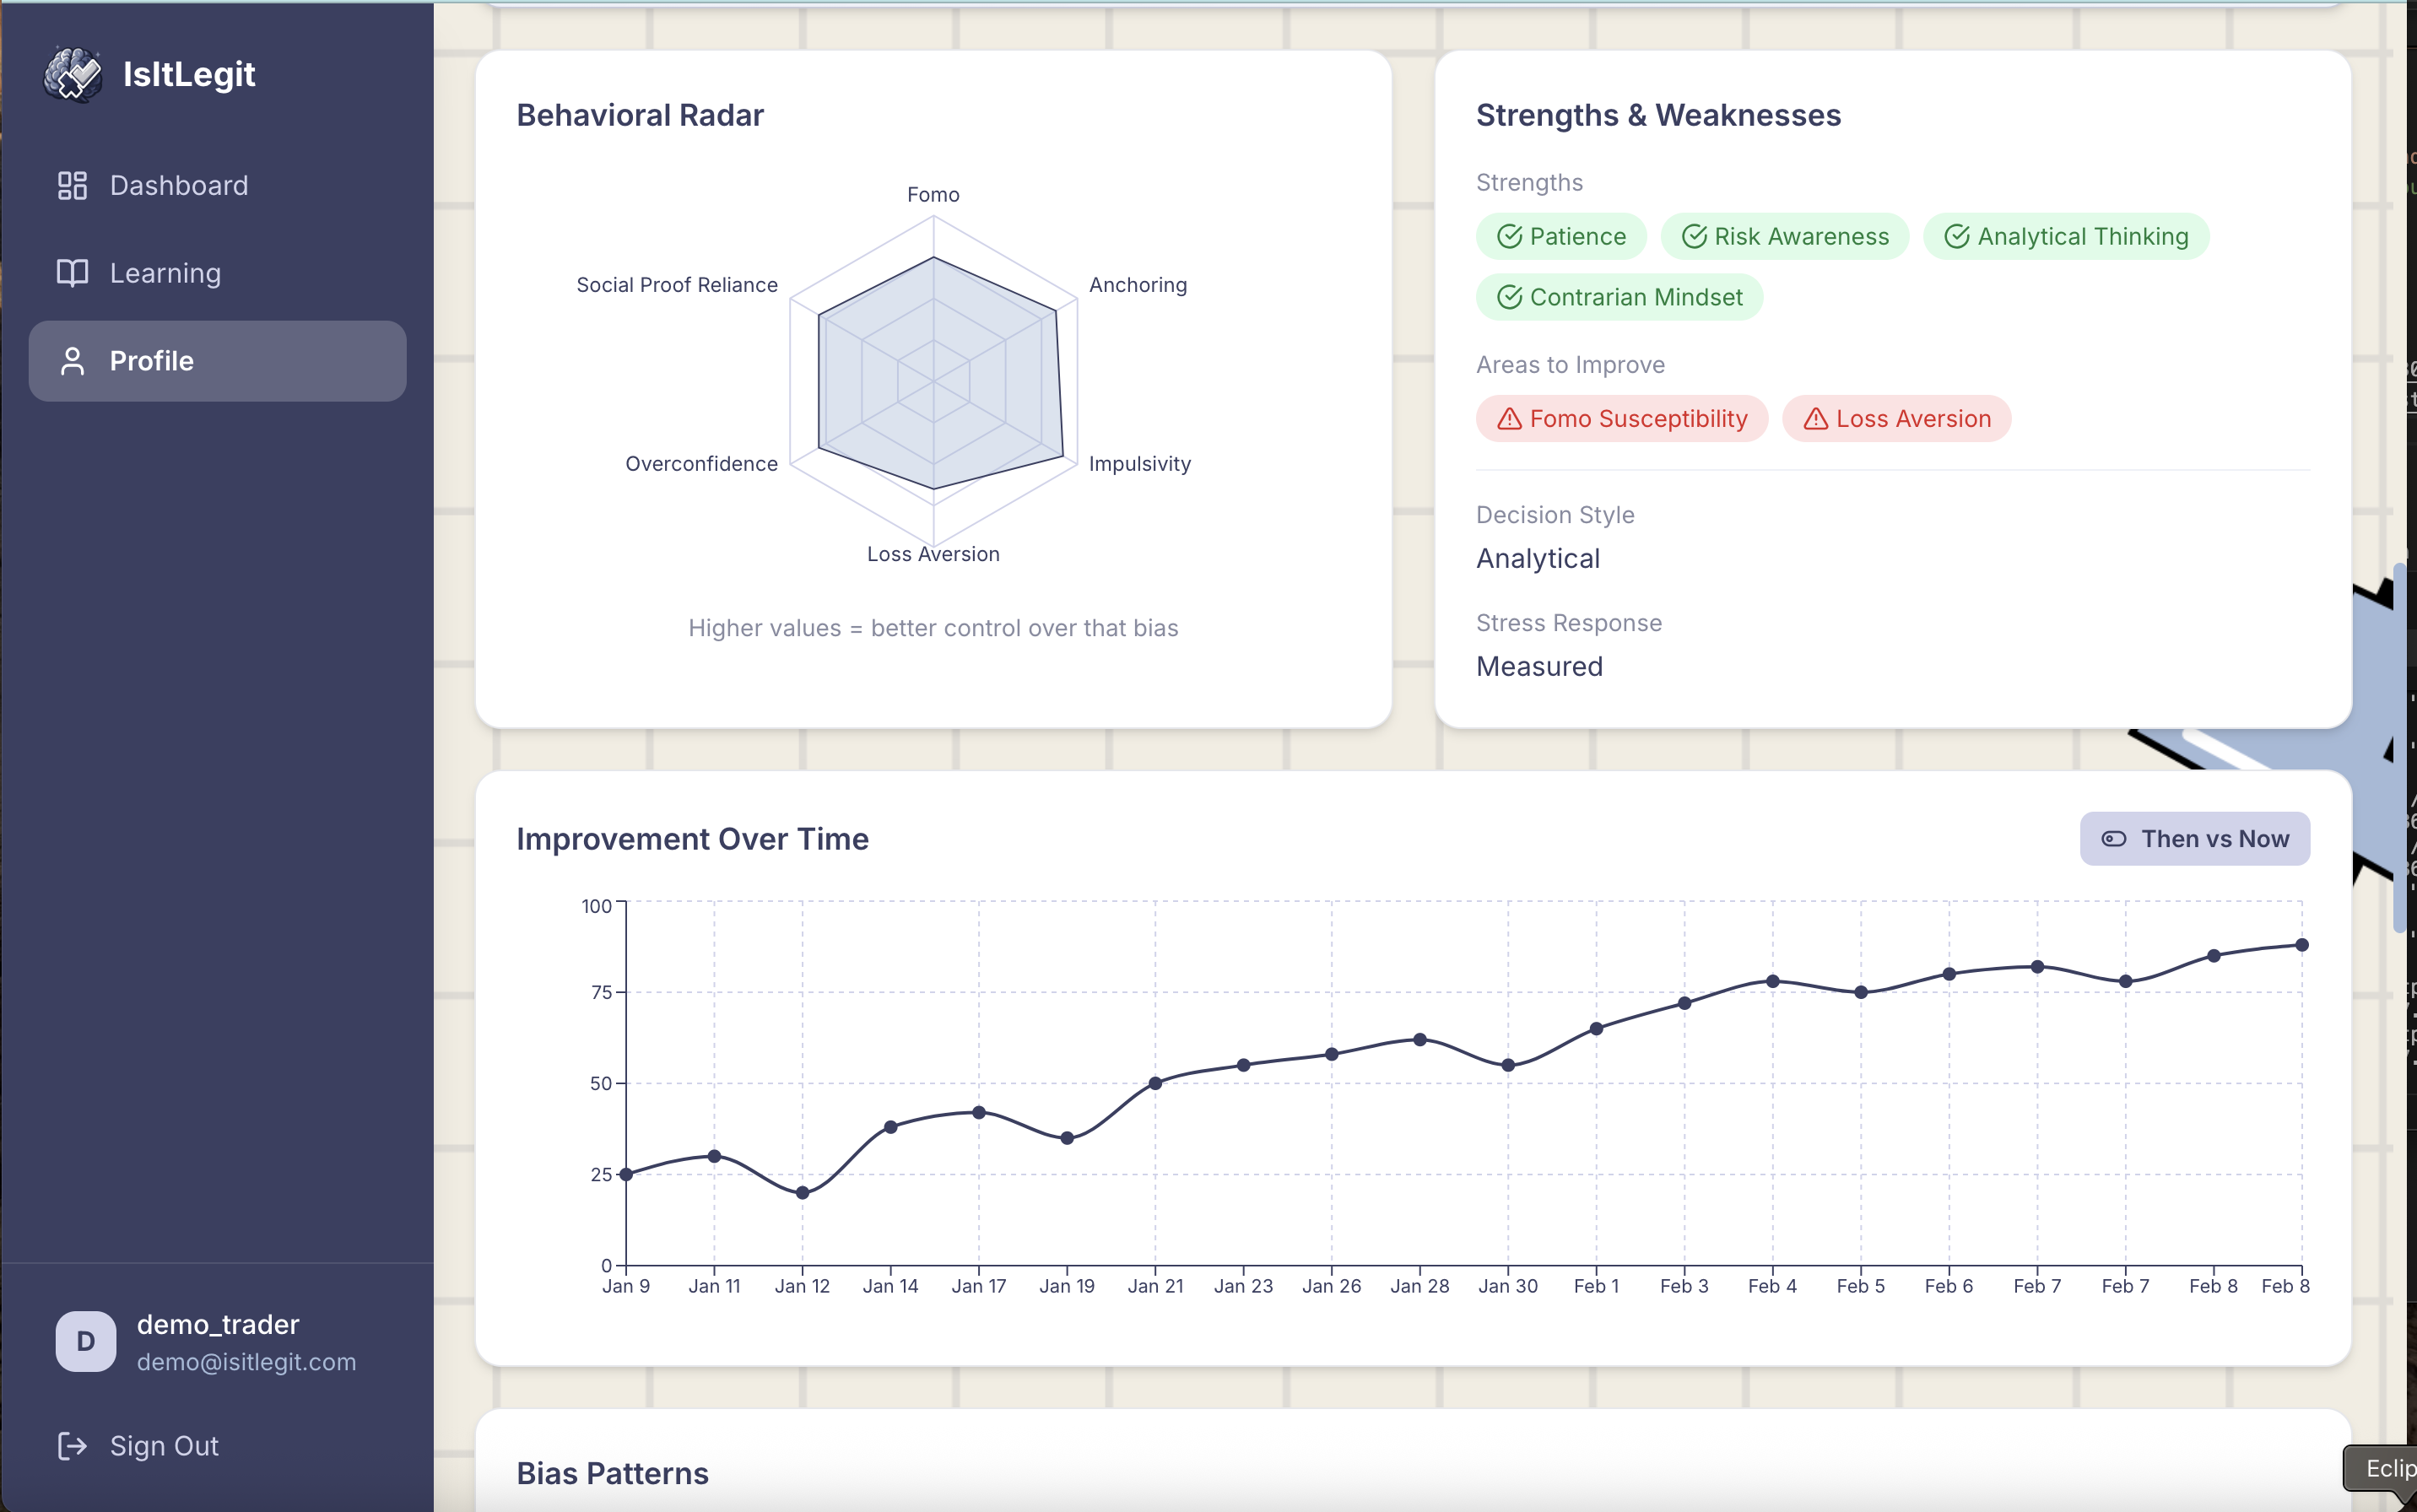Click the Patience checkmark circle icon
This screenshot has width=2417, height=1512.
pos(1509,237)
